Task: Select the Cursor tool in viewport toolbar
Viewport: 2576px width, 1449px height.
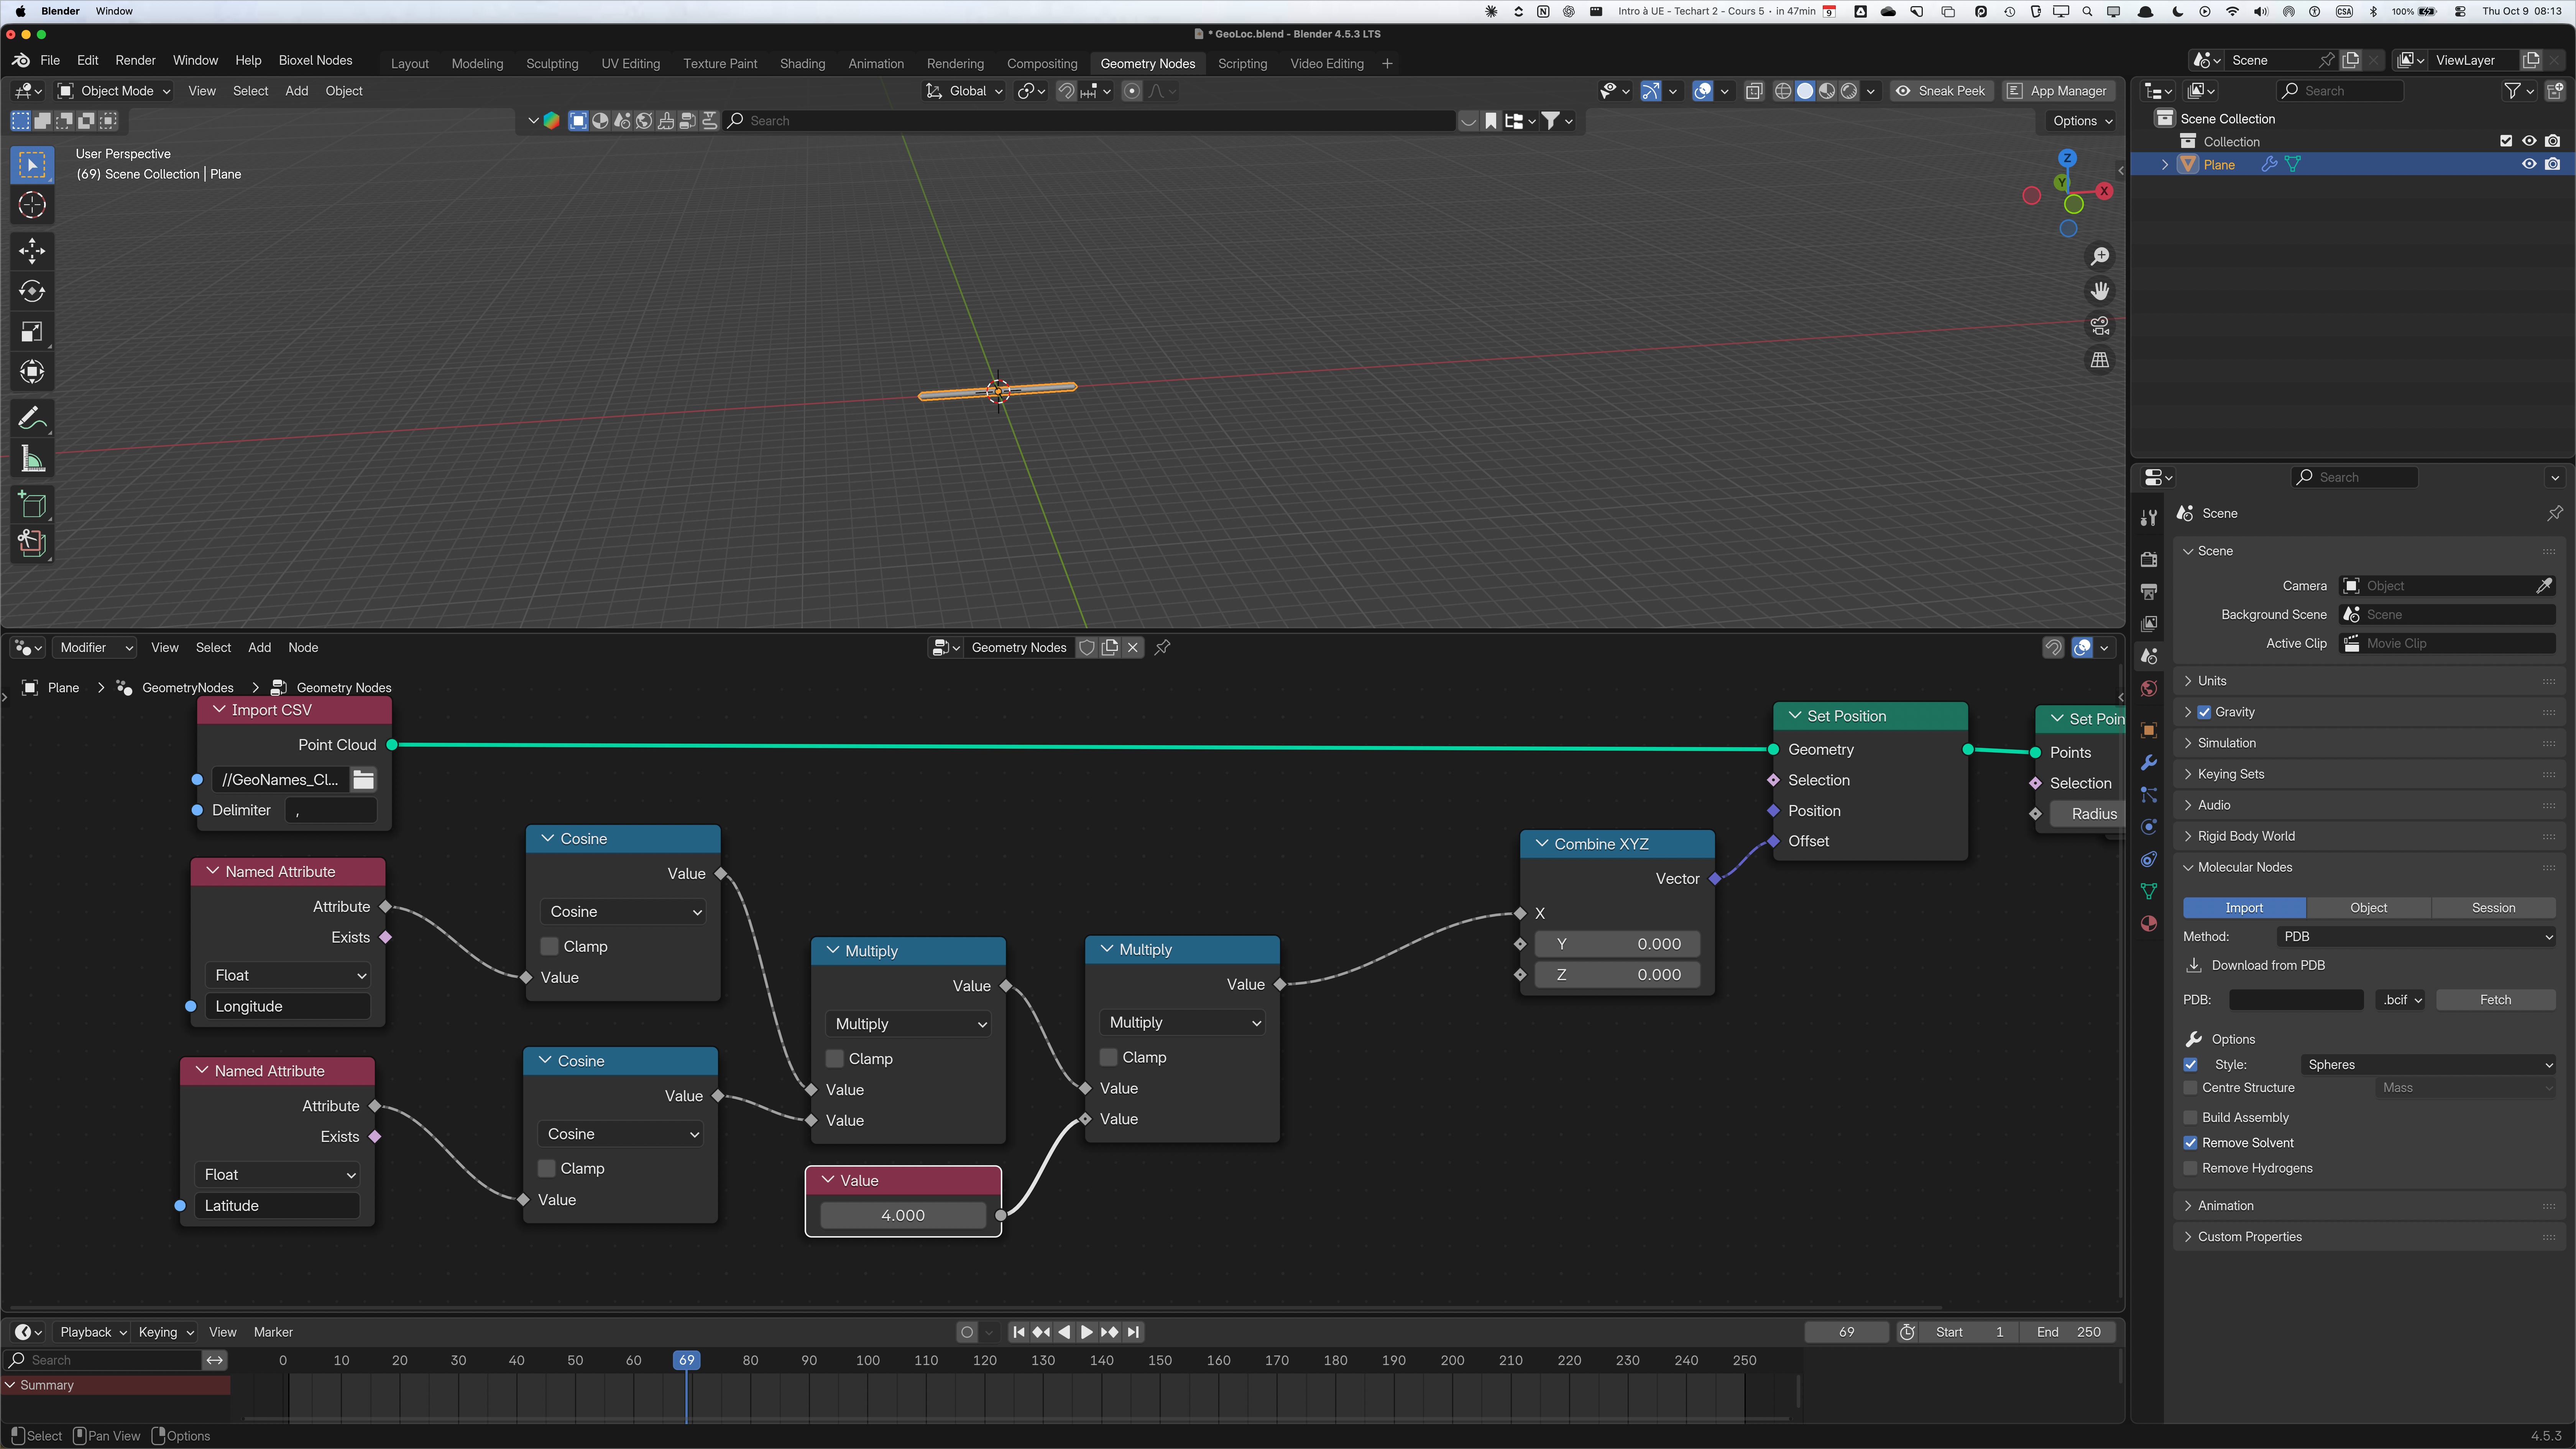Action: pyautogui.click(x=32, y=205)
